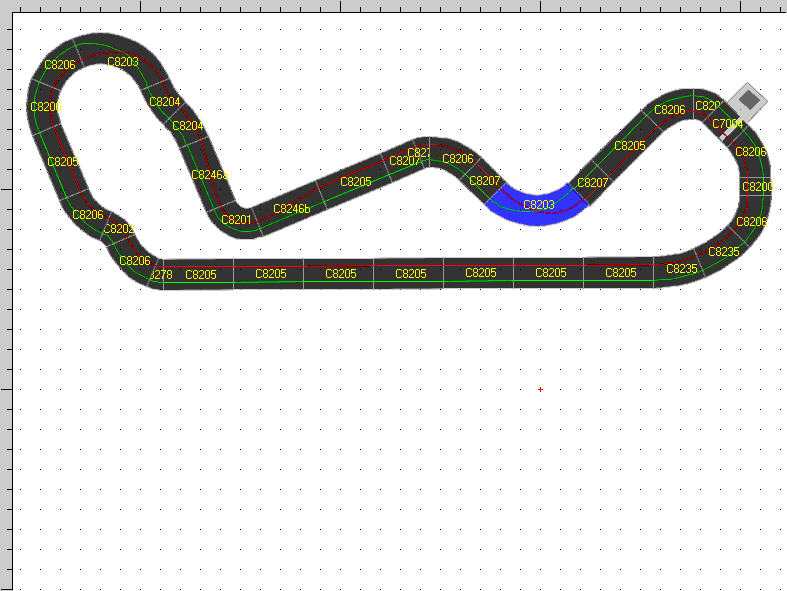The width and height of the screenshot is (787, 591).
Task: Click the C8207 piece right of blue curve
Action: [592, 183]
